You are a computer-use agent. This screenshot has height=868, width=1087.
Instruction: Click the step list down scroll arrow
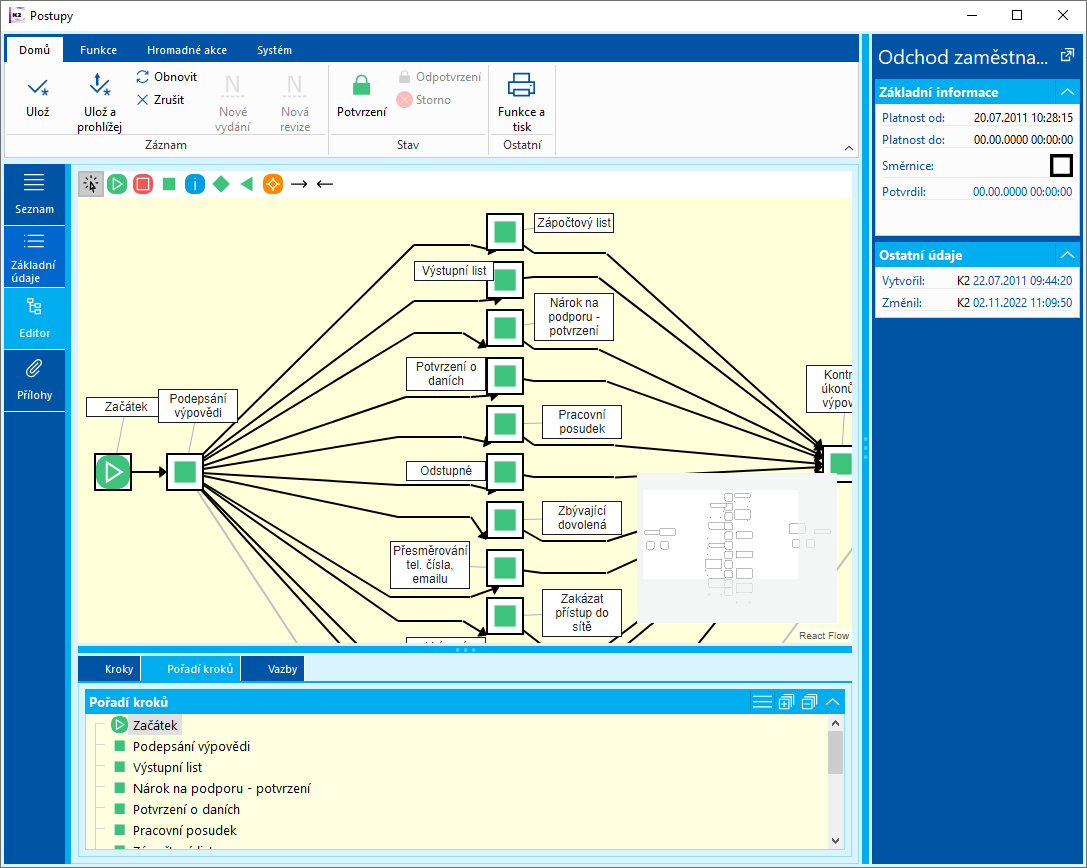(835, 840)
